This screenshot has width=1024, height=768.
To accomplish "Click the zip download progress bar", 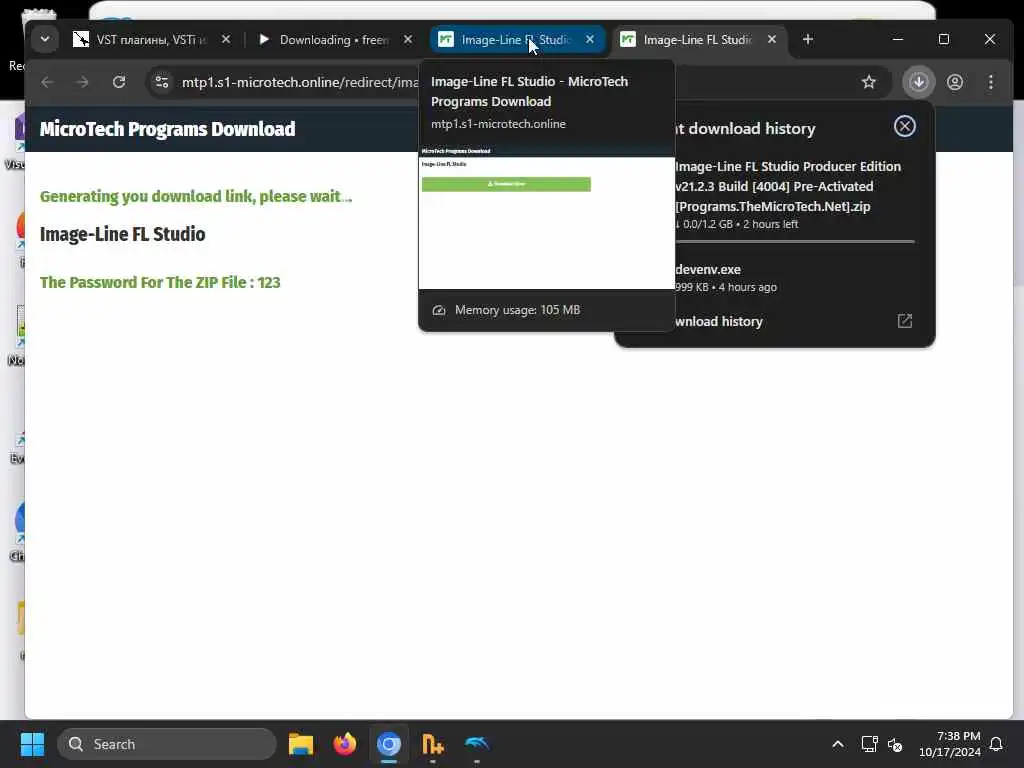I will coord(795,242).
